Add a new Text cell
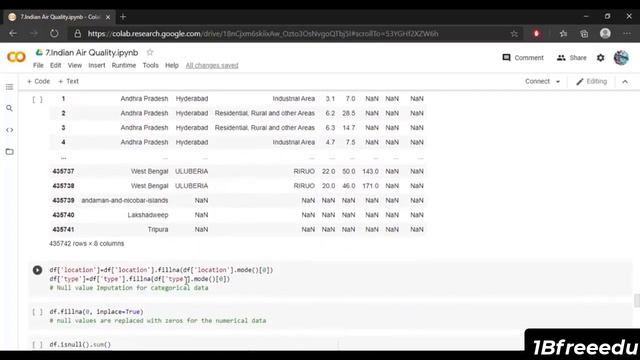Viewport: 640px width, 360px height. pos(69,81)
